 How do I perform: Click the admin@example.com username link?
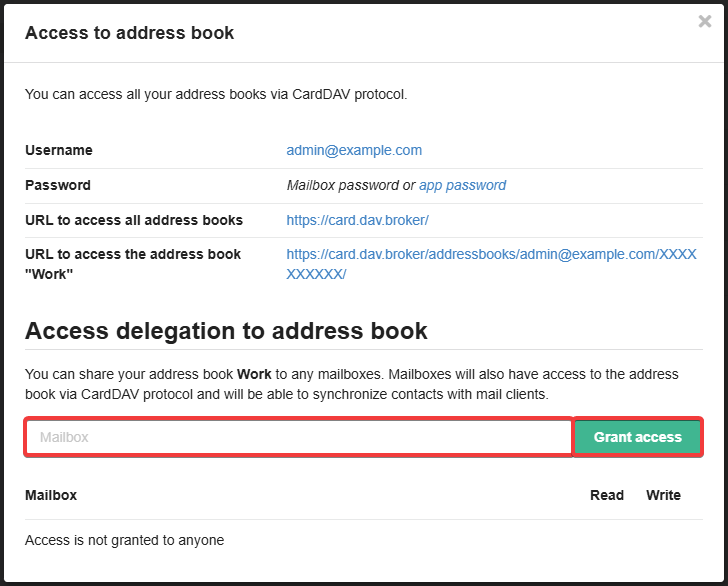[x=354, y=150]
